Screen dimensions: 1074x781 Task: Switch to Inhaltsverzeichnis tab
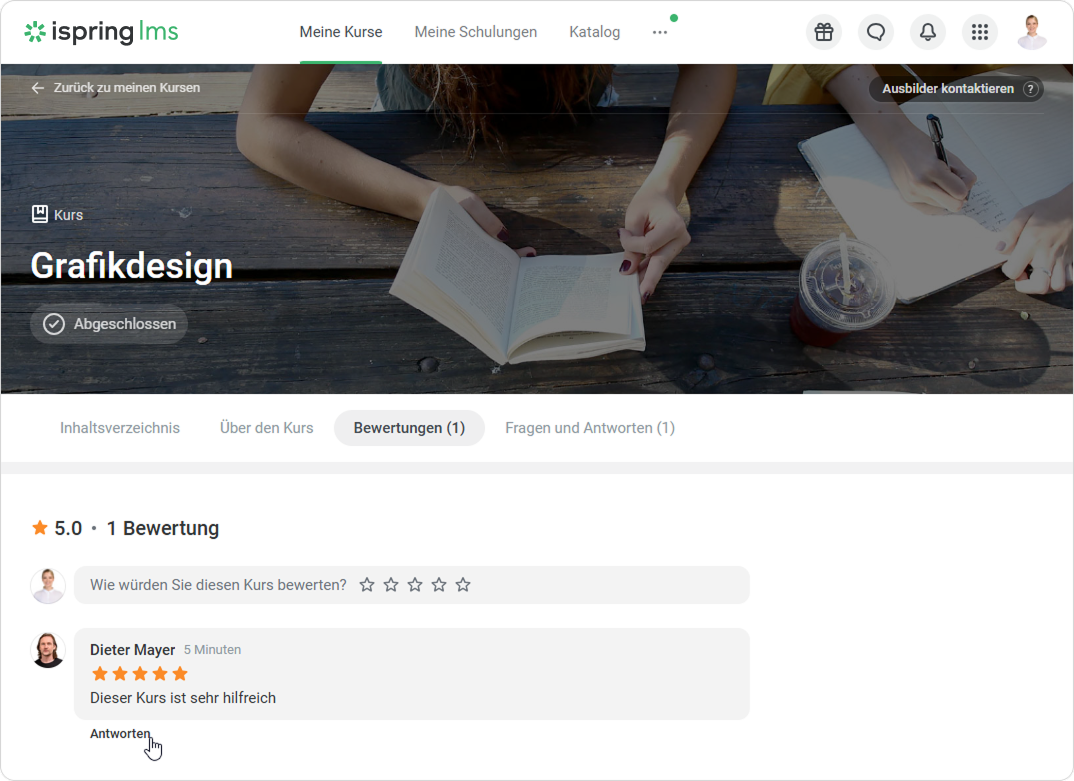[120, 428]
